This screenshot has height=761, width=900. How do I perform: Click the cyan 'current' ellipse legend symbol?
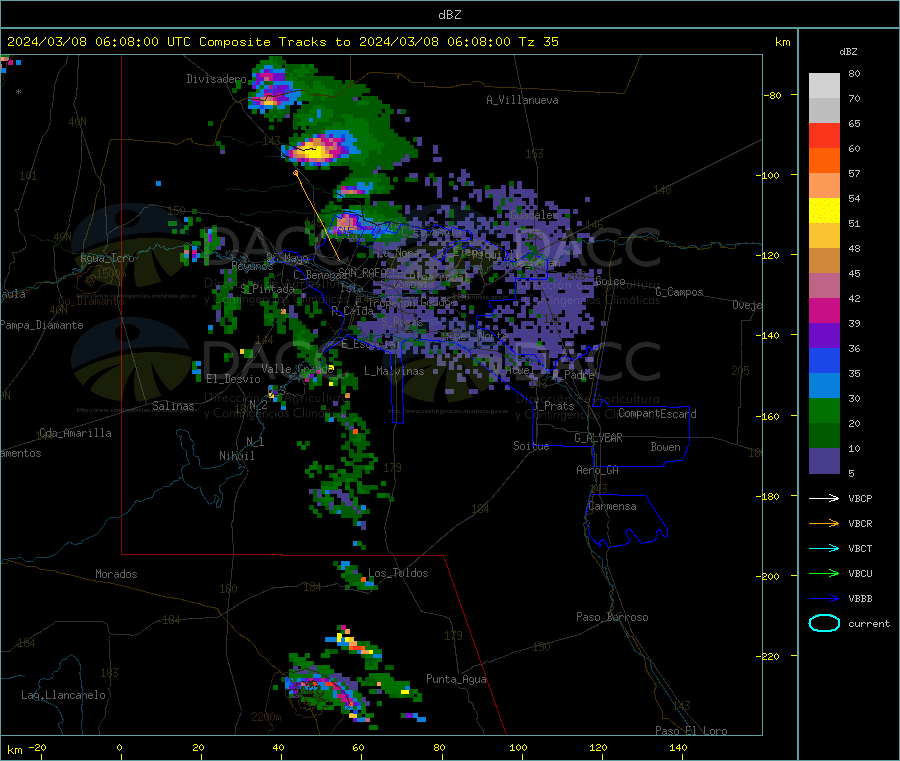point(824,623)
